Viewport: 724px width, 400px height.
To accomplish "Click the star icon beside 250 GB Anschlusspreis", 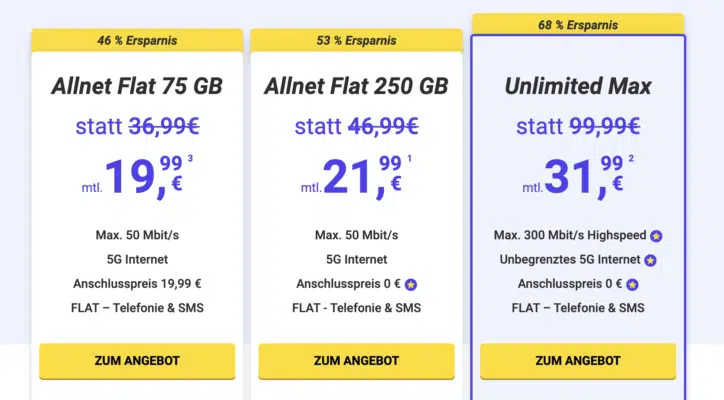I will click(x=411, y=285).
